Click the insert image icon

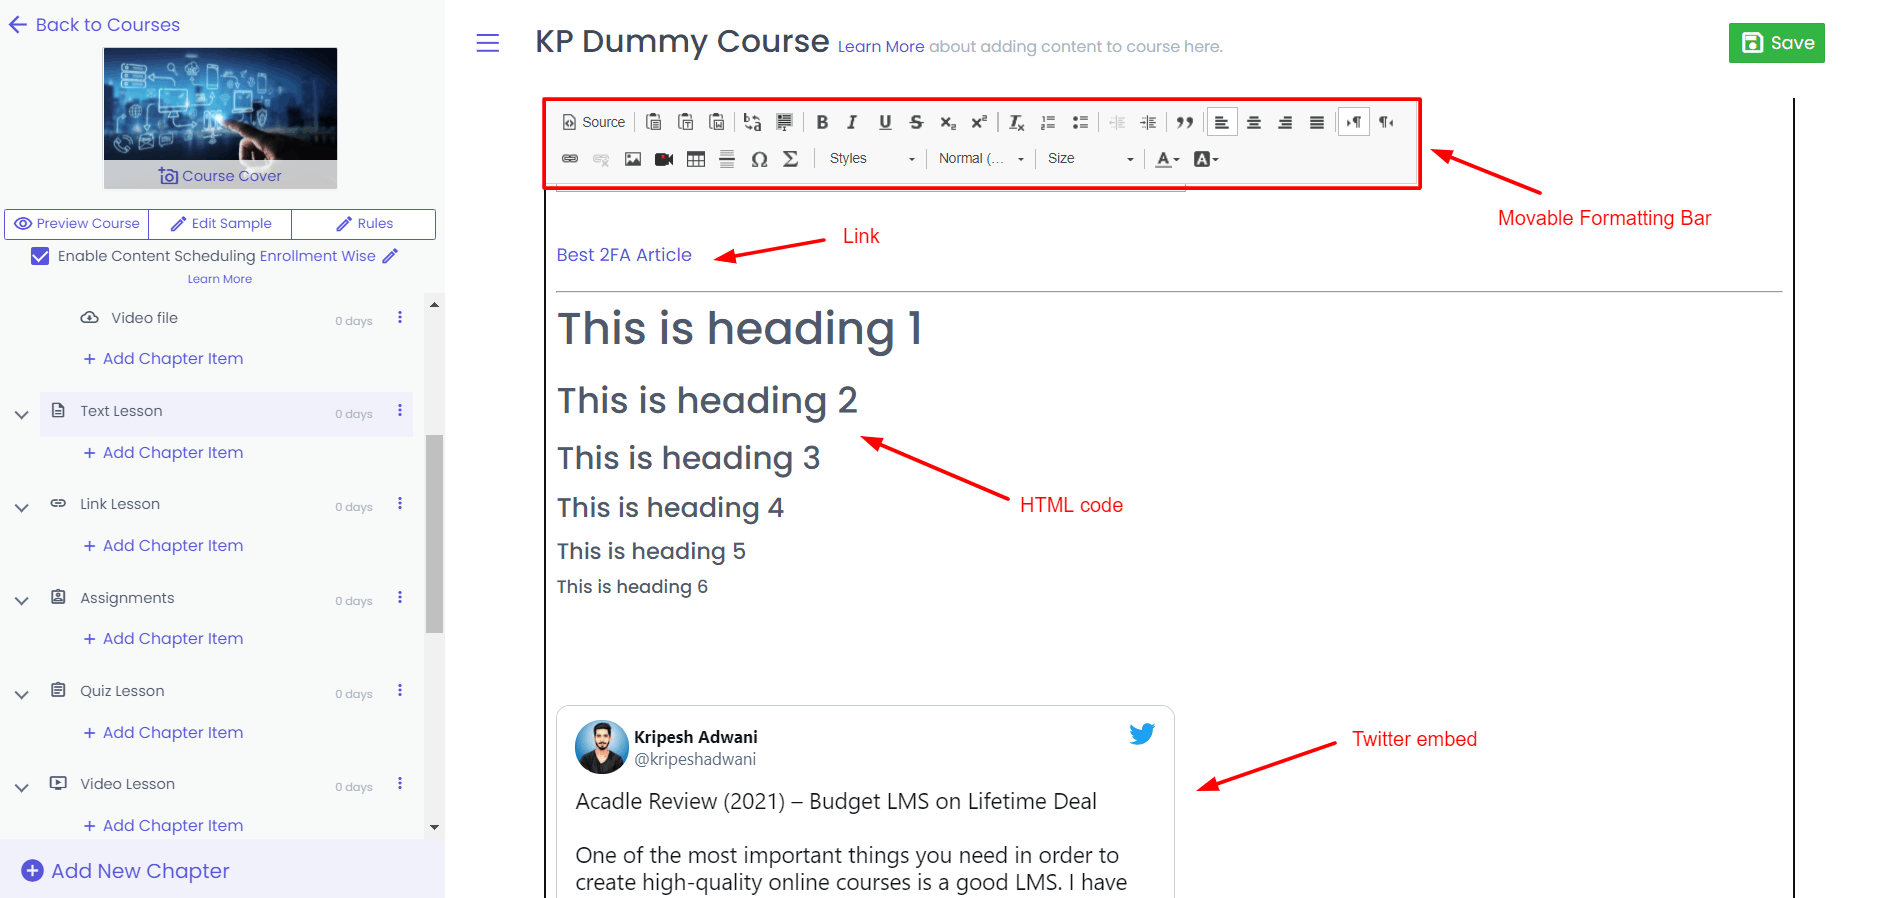[633, 159]
